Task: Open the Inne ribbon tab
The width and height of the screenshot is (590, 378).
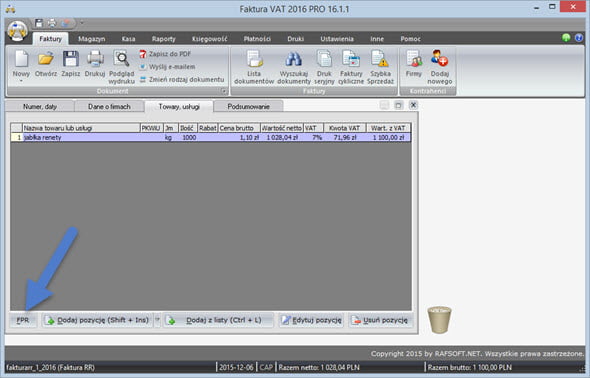Action: coord(377,39)
